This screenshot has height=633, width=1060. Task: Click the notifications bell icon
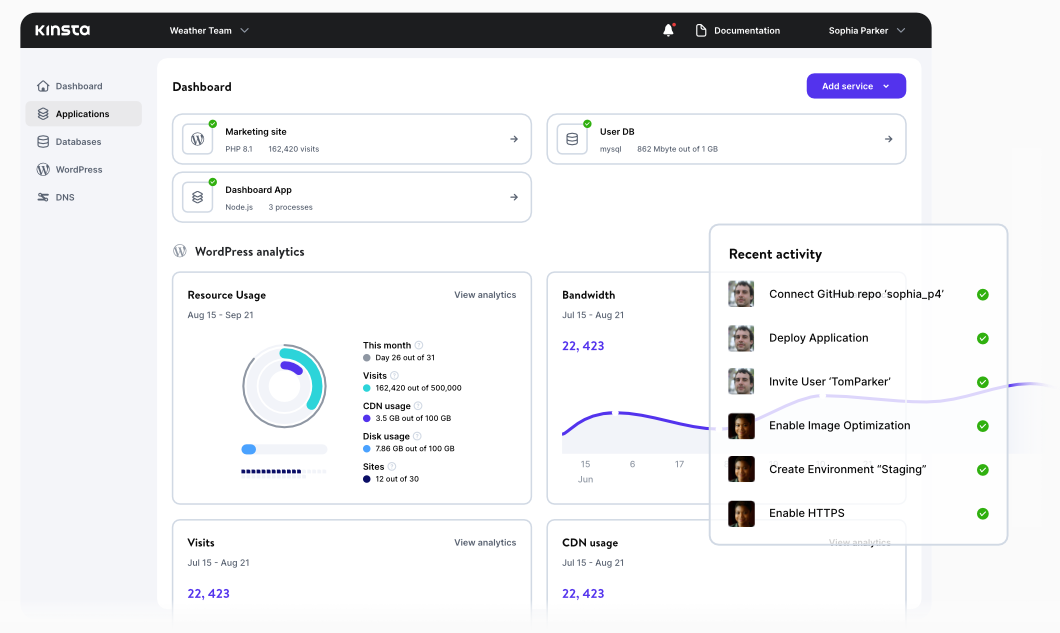tap(668, 30)
